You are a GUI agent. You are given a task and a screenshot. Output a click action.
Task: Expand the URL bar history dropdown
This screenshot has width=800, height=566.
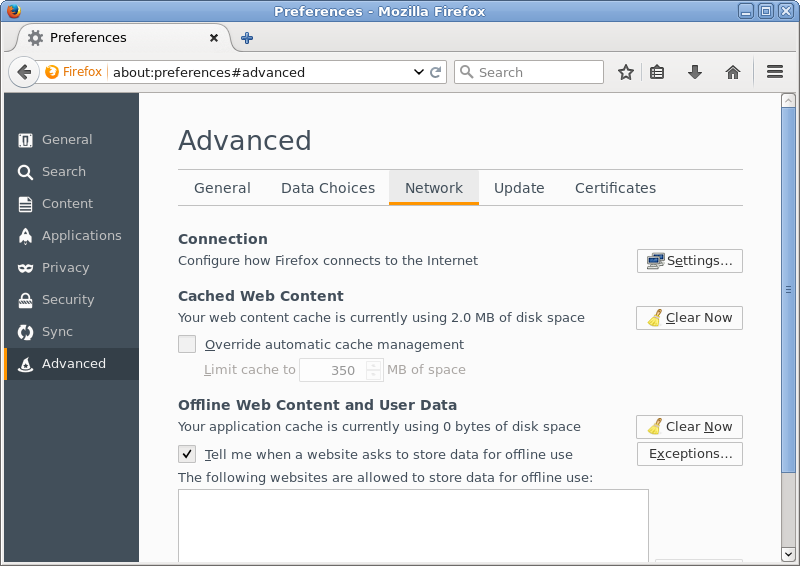coord(418,72)
